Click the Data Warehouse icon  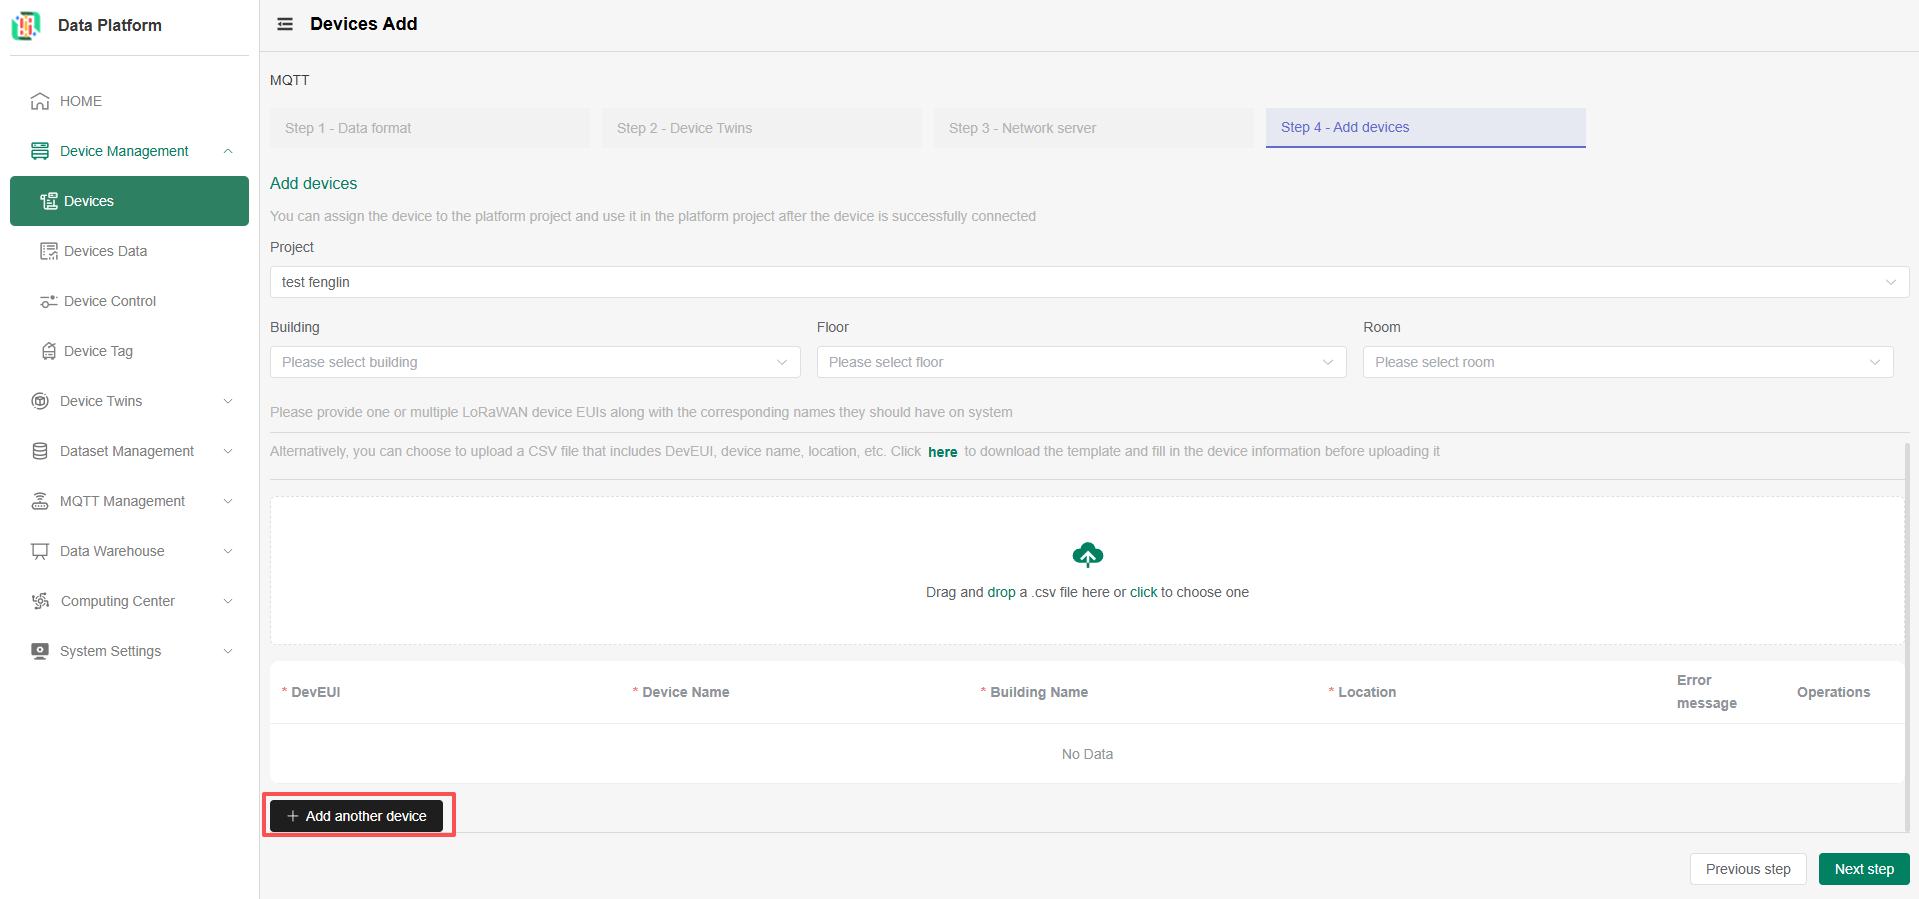(40, 551)
